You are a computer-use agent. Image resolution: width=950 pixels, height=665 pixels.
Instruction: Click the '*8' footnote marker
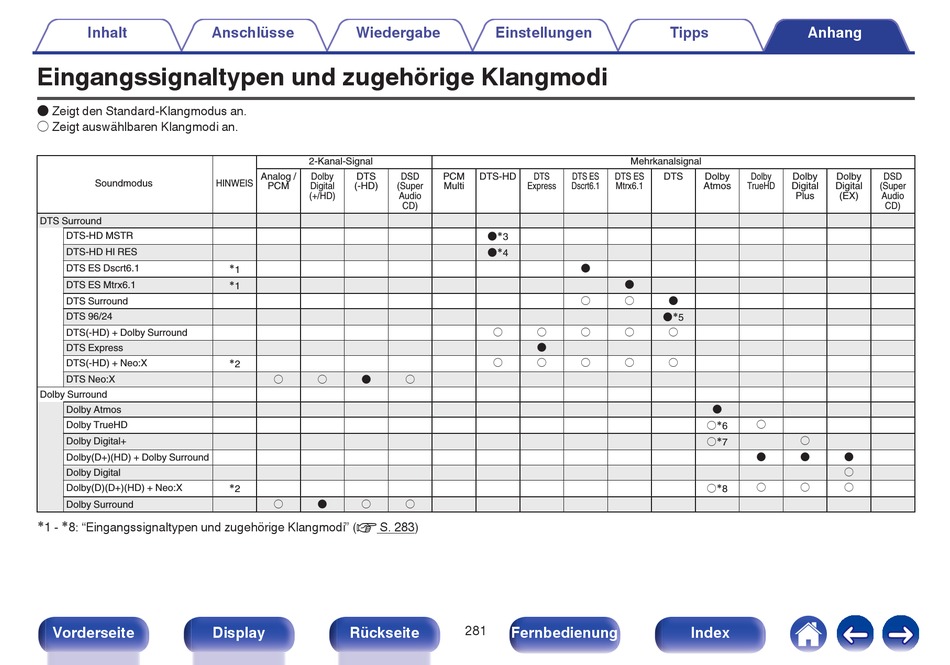click(x=722, y=488)
